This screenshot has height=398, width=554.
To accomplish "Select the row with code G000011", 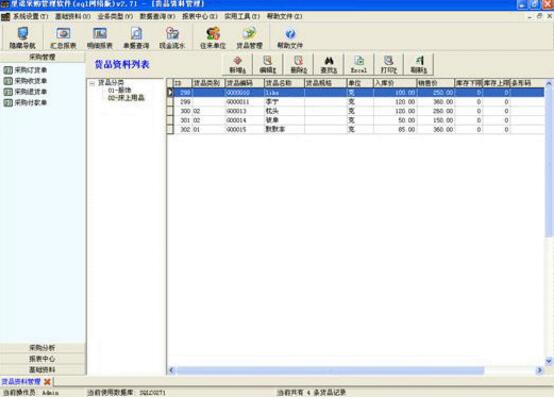I will point(355,102).
